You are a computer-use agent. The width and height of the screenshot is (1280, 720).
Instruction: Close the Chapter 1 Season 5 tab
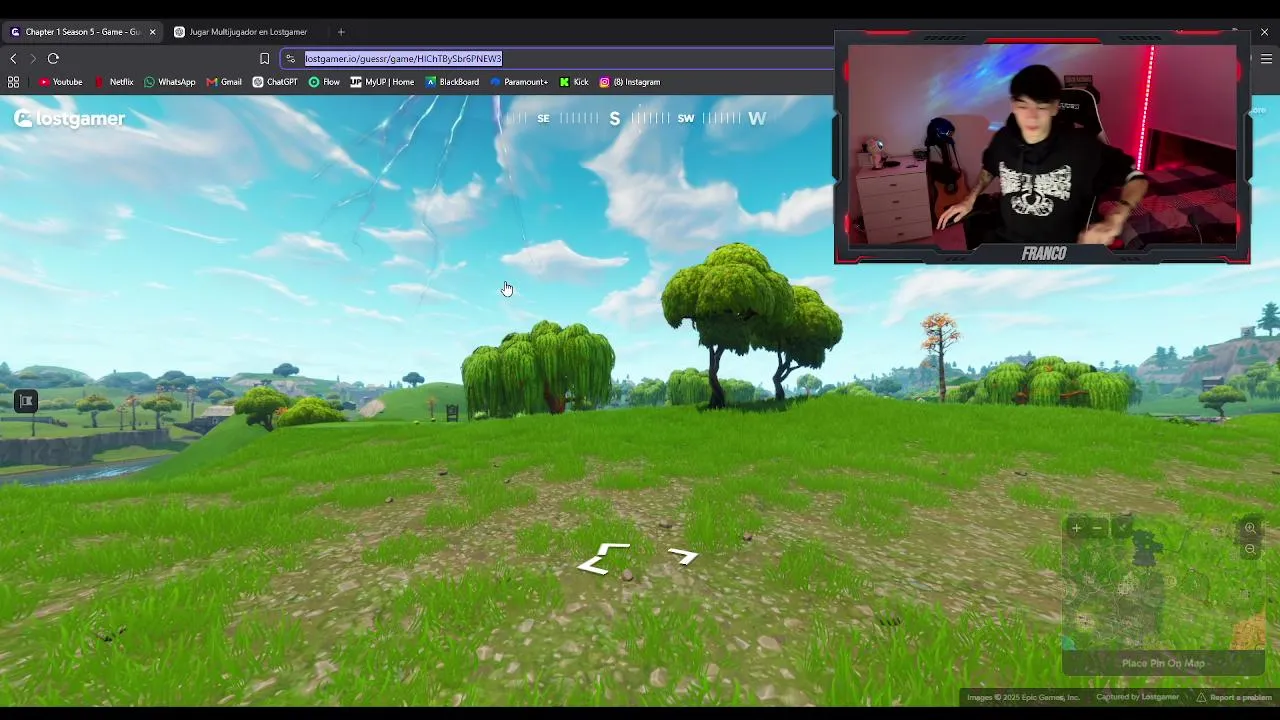152,32
